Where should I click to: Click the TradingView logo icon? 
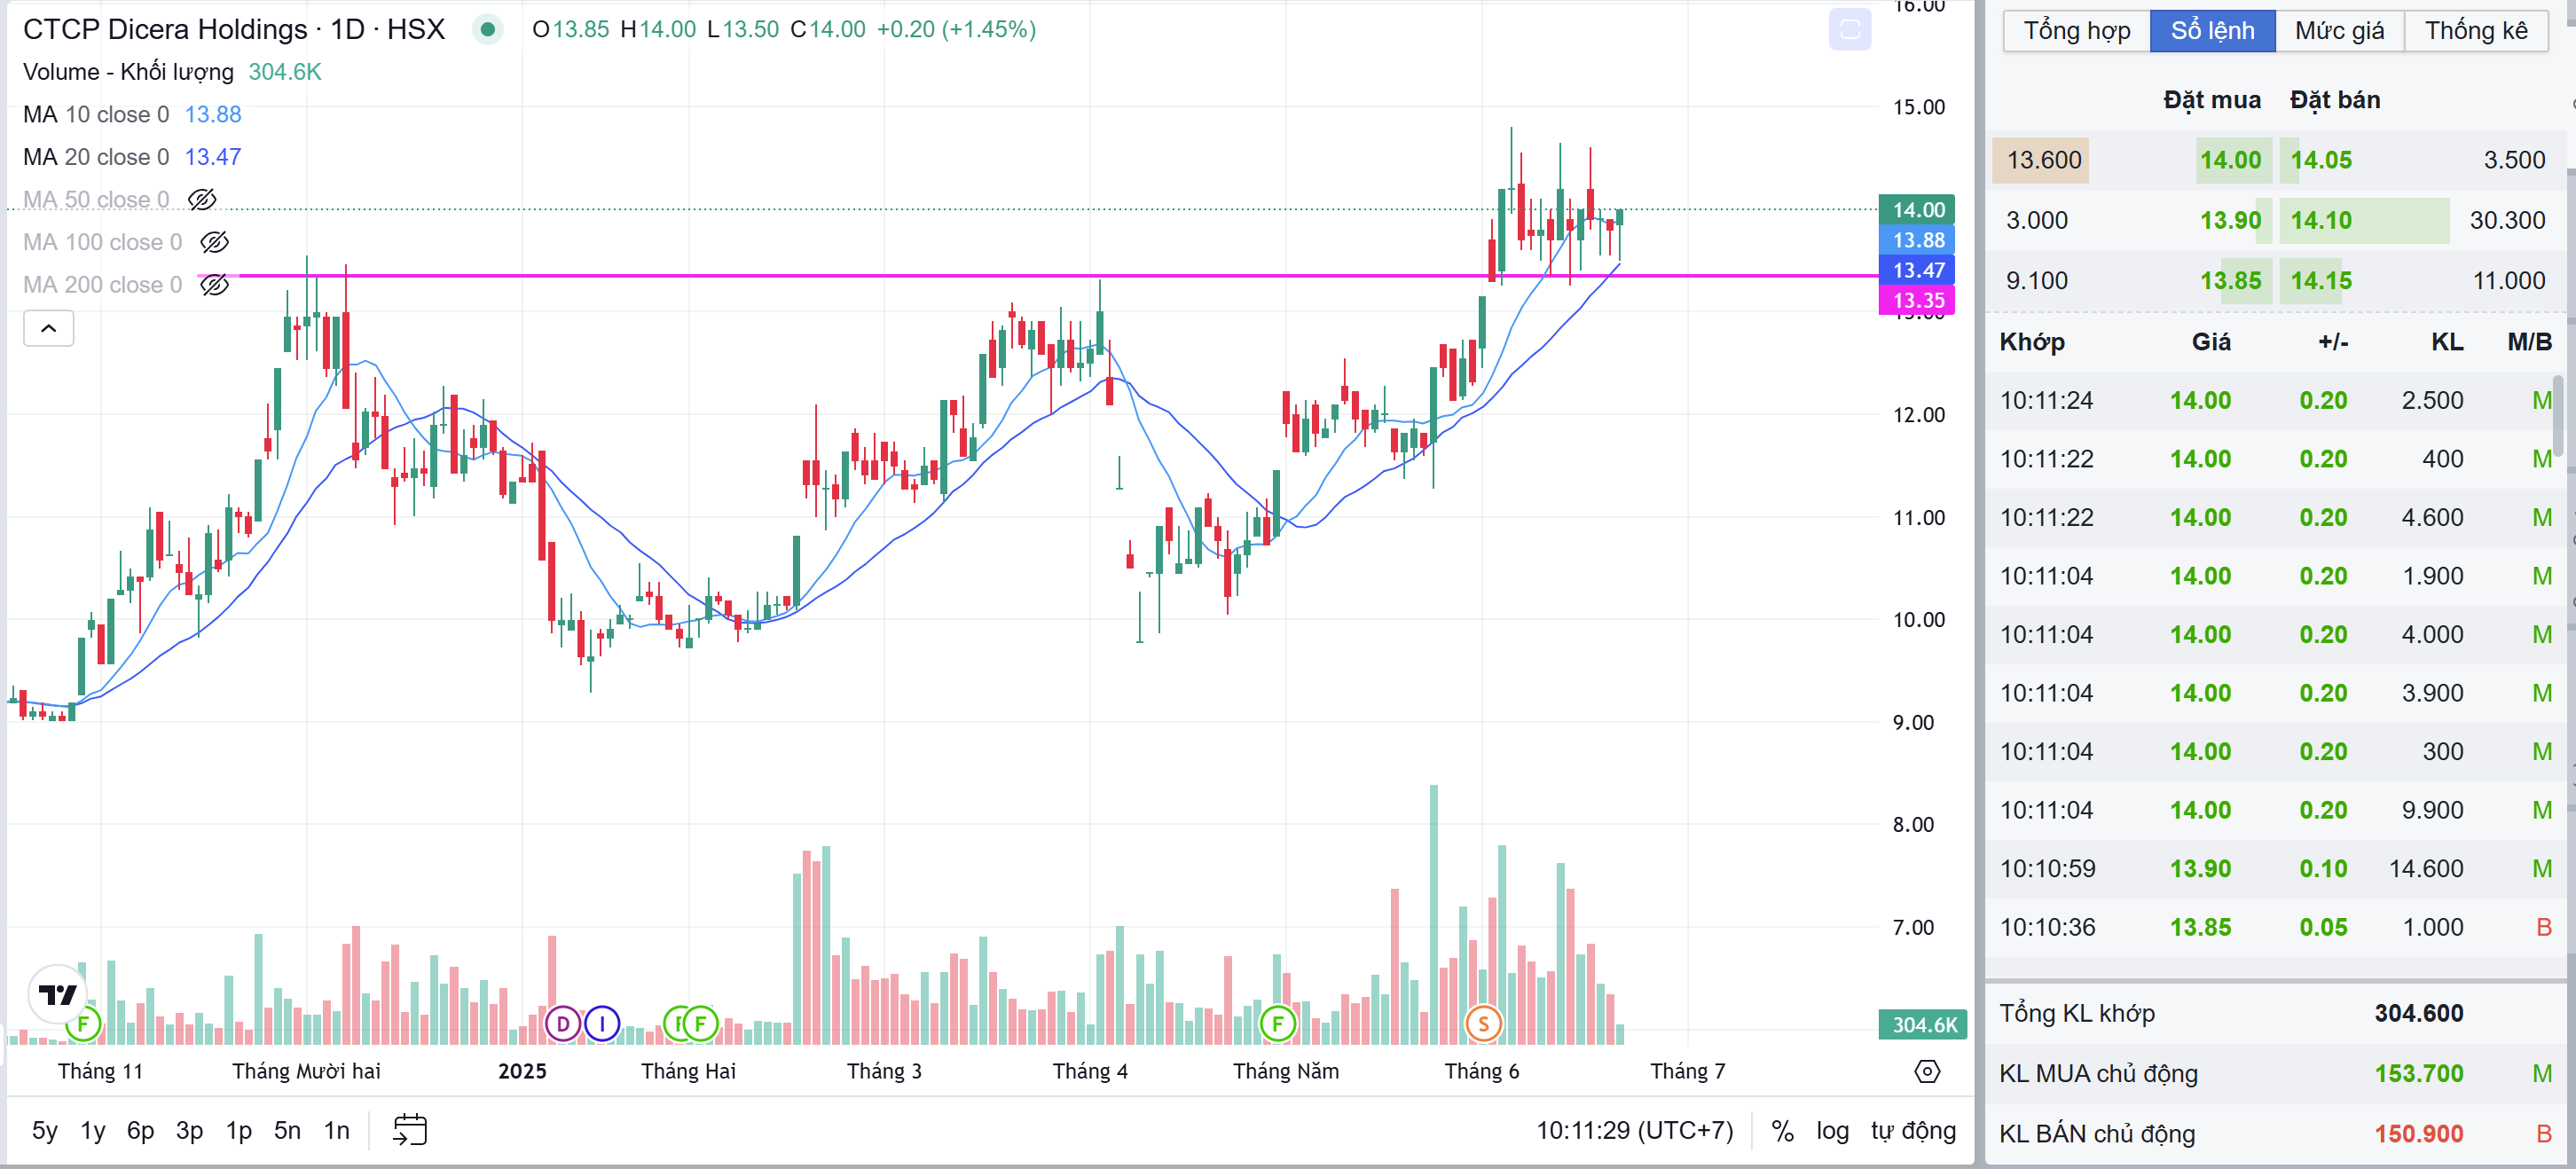pos(57,994)
